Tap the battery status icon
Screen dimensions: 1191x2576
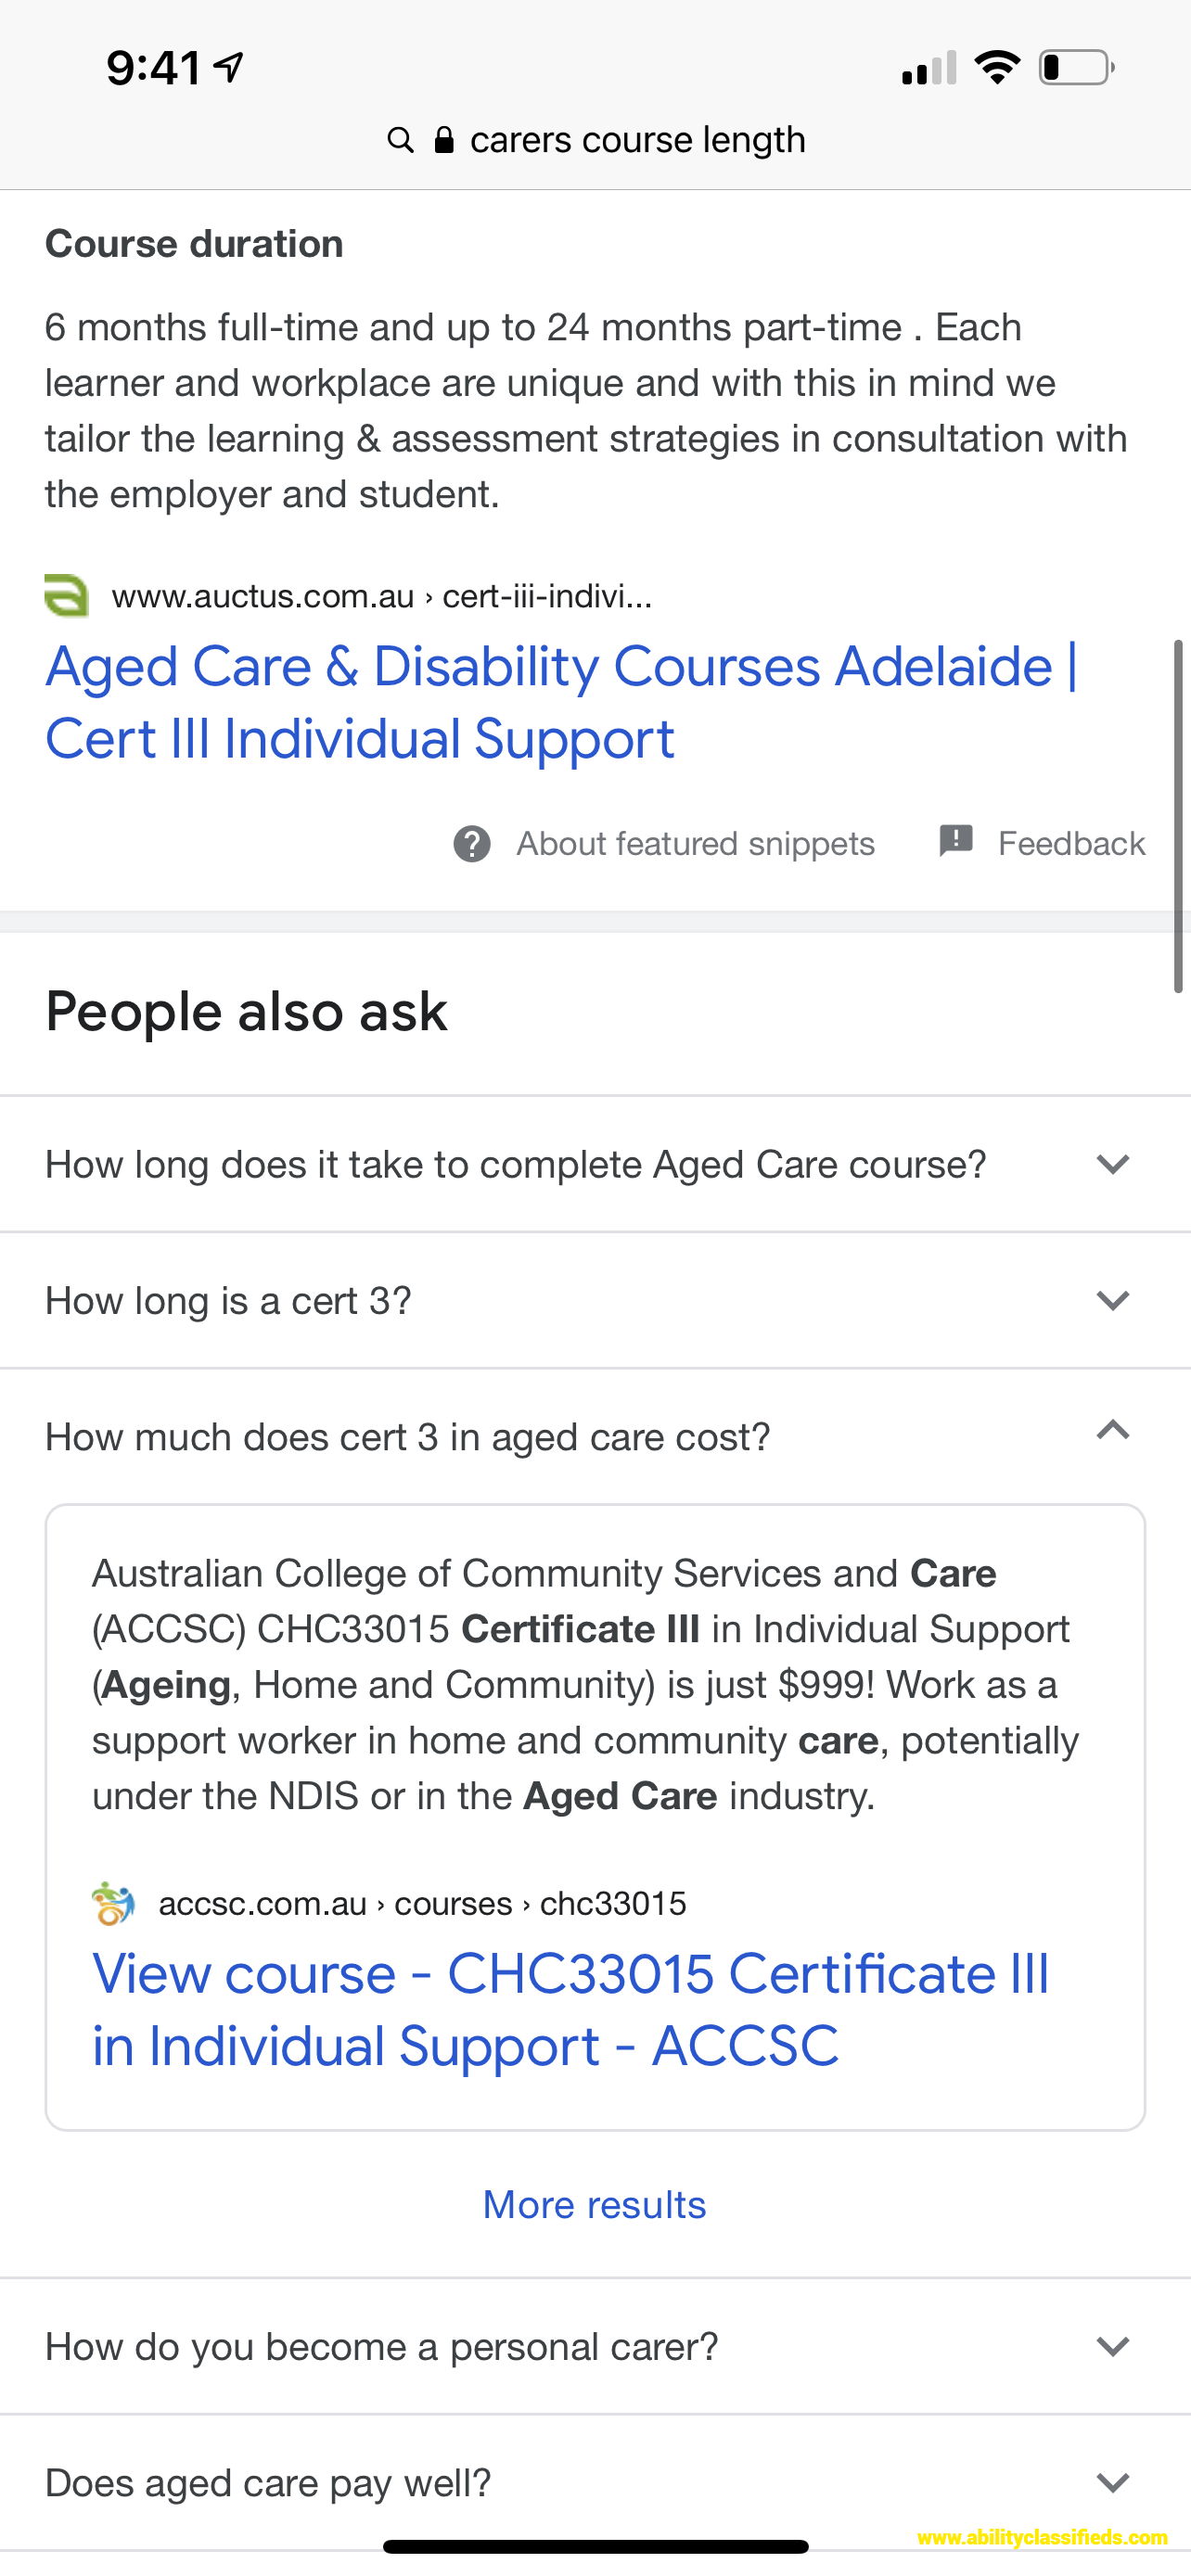click(1077, 67)
